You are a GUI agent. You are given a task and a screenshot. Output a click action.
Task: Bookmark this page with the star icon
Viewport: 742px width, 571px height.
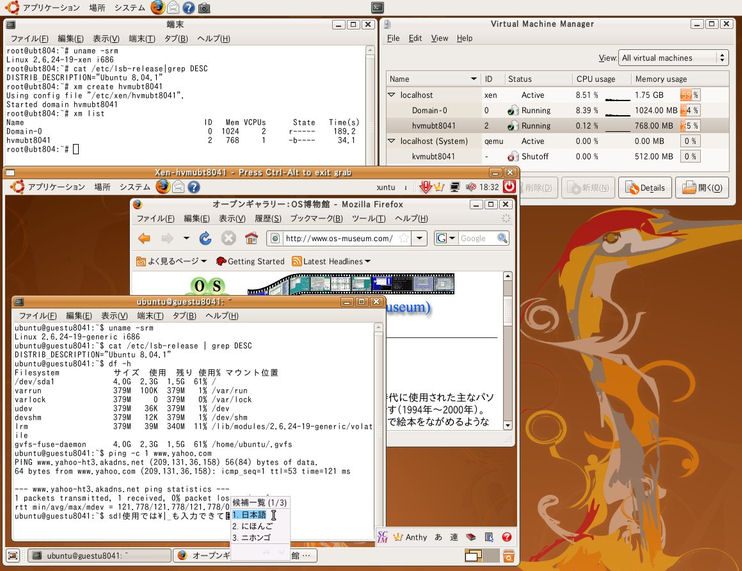point(404,238)
